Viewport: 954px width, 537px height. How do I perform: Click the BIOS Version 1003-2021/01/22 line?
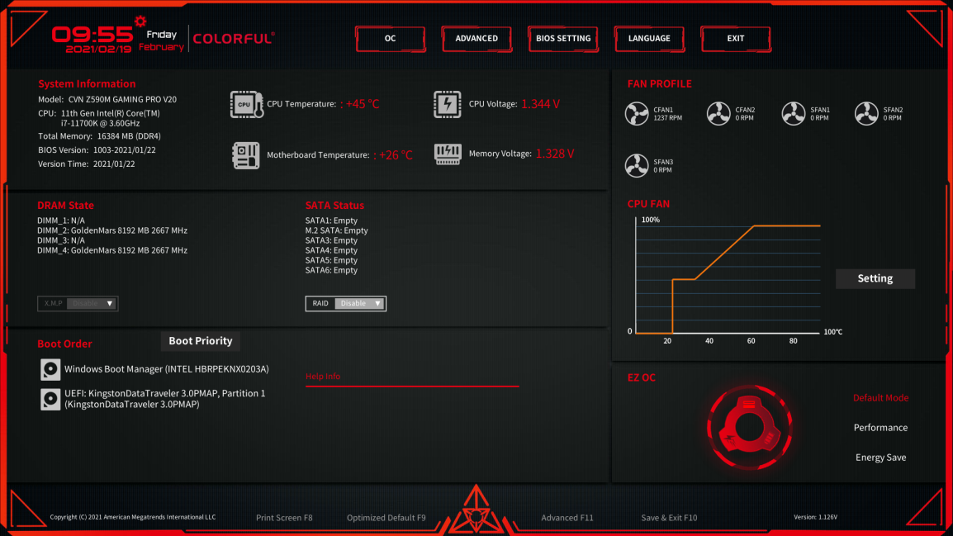pyautogui.click(x=97, y=150)
